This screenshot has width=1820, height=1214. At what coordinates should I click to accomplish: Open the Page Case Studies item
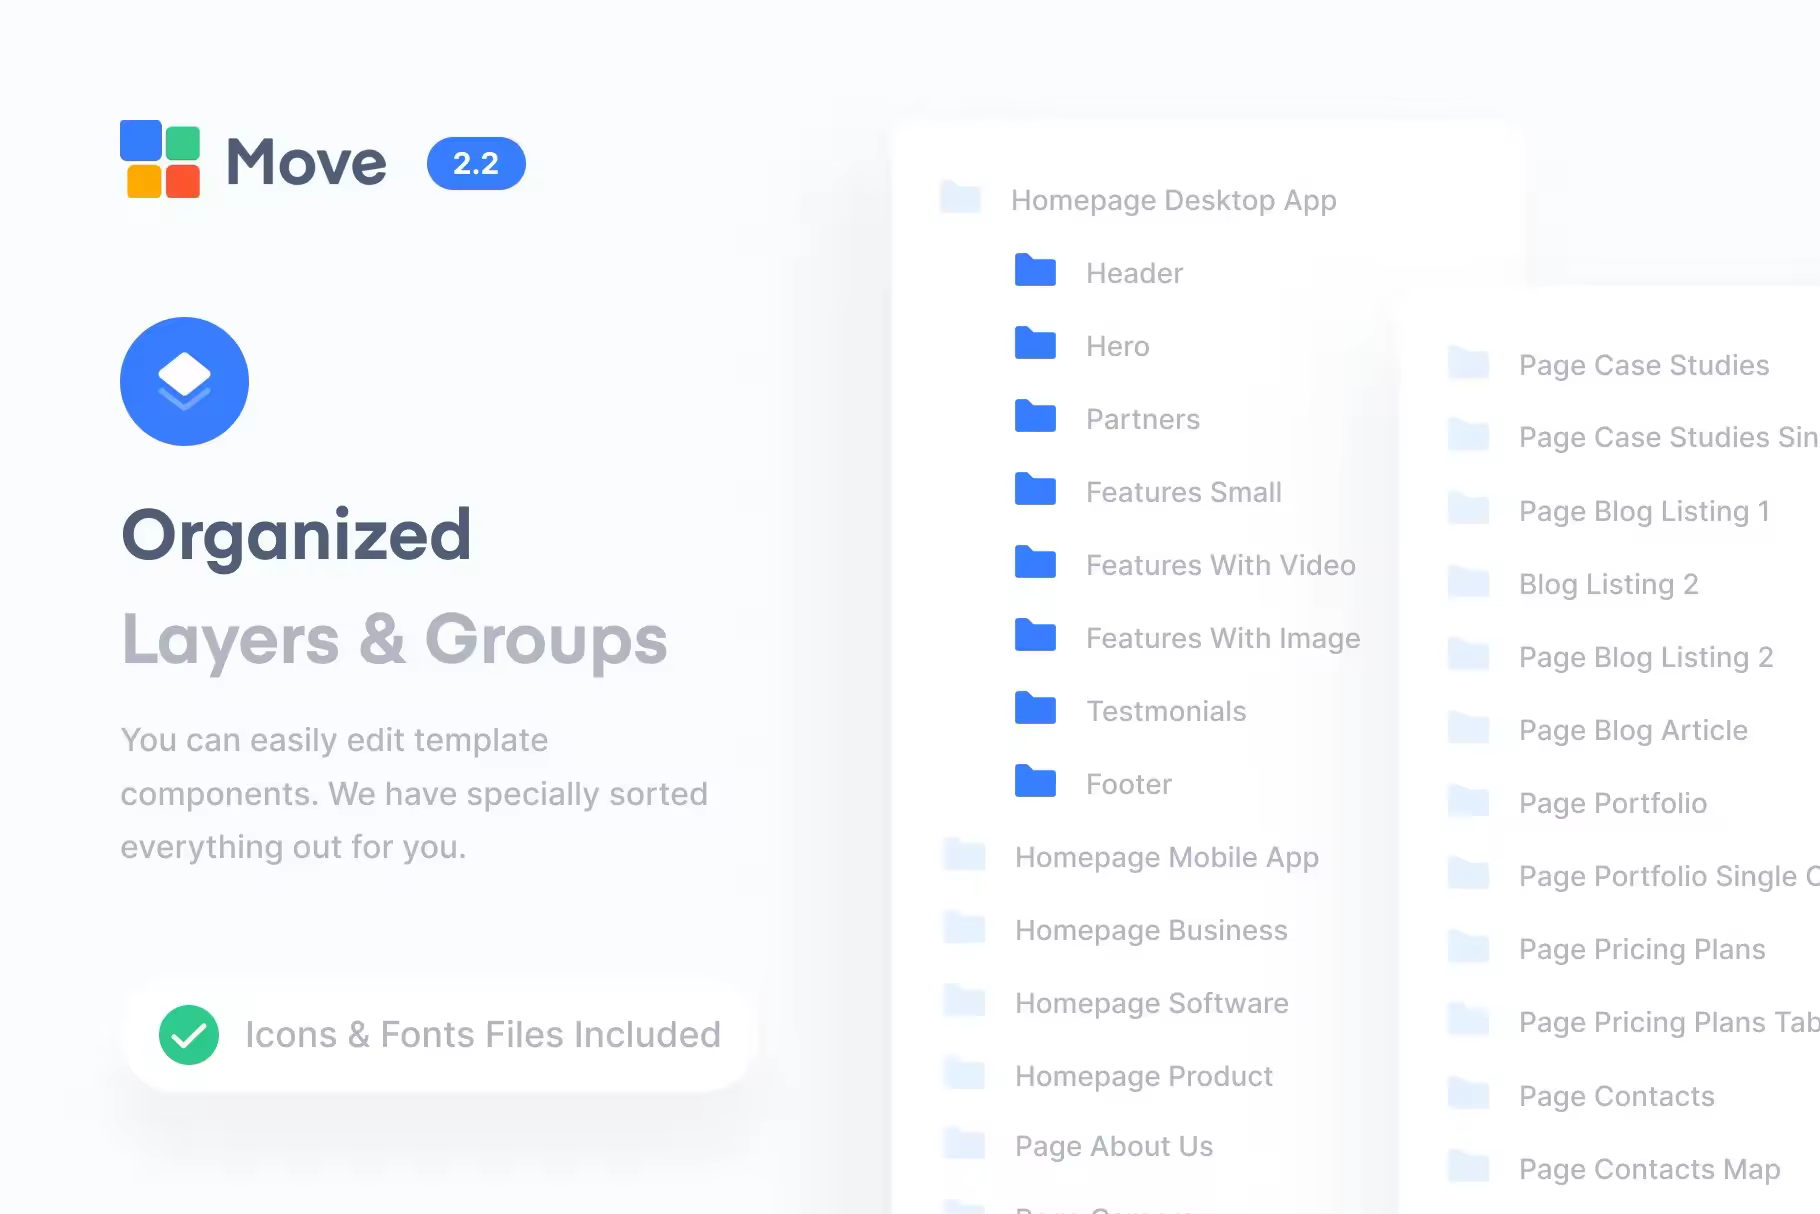[x=1643, y=365]
